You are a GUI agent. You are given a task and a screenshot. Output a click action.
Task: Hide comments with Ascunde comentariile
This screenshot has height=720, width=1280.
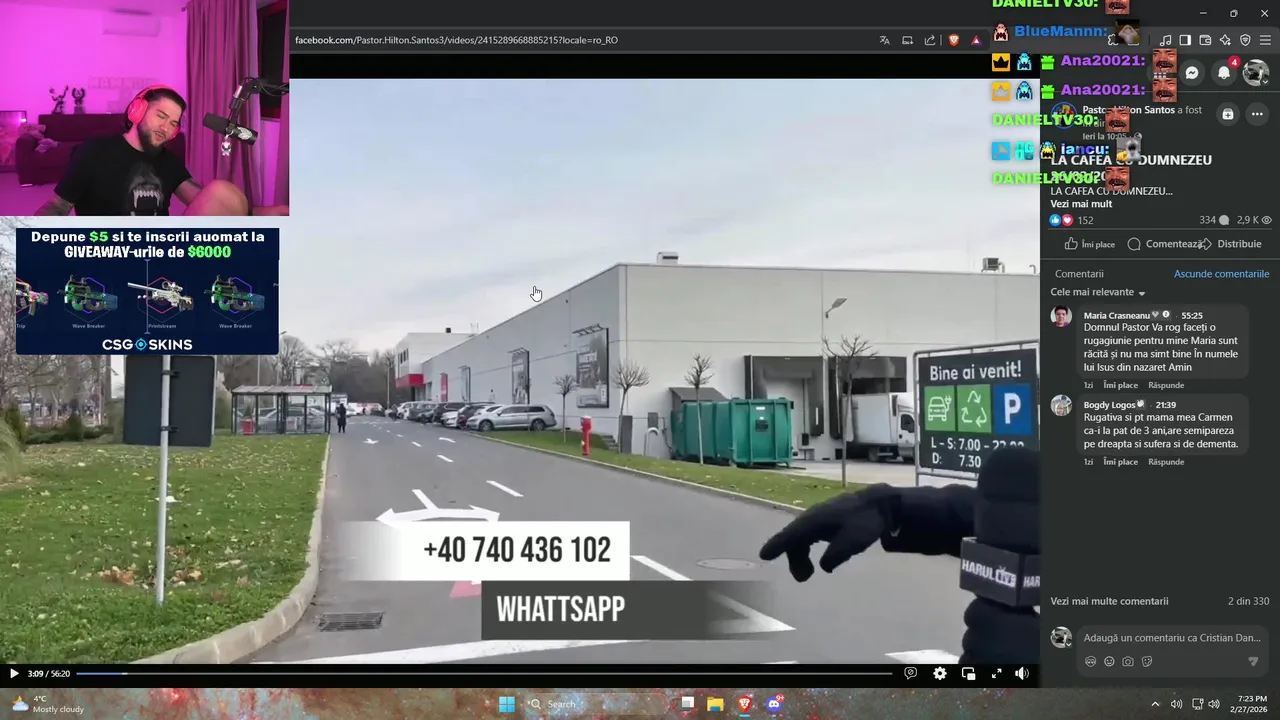tap(1221, 274)
